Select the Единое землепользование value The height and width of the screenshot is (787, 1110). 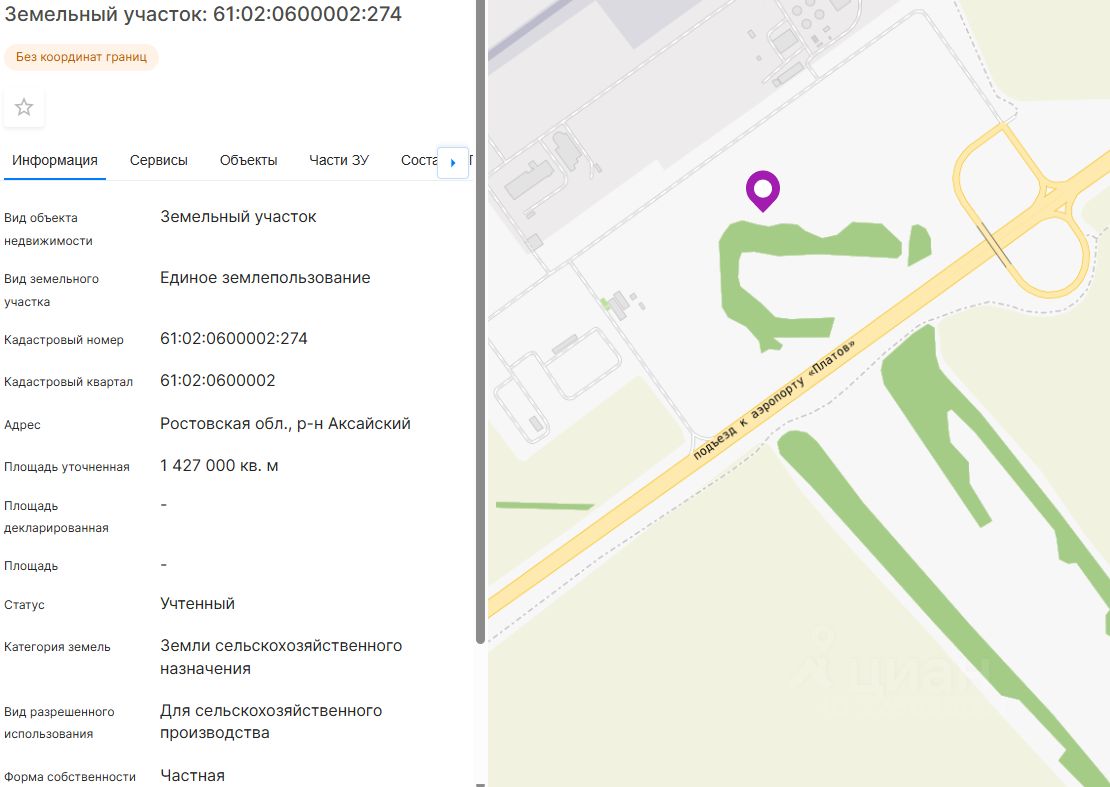click(x=265, y=277)
